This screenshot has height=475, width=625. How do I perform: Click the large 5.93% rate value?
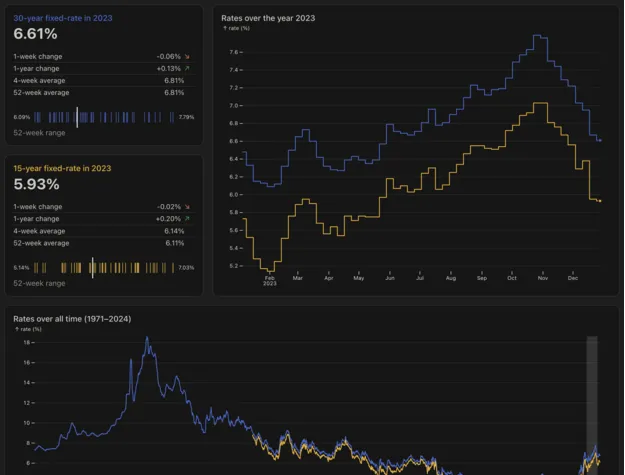coord(37,185)
